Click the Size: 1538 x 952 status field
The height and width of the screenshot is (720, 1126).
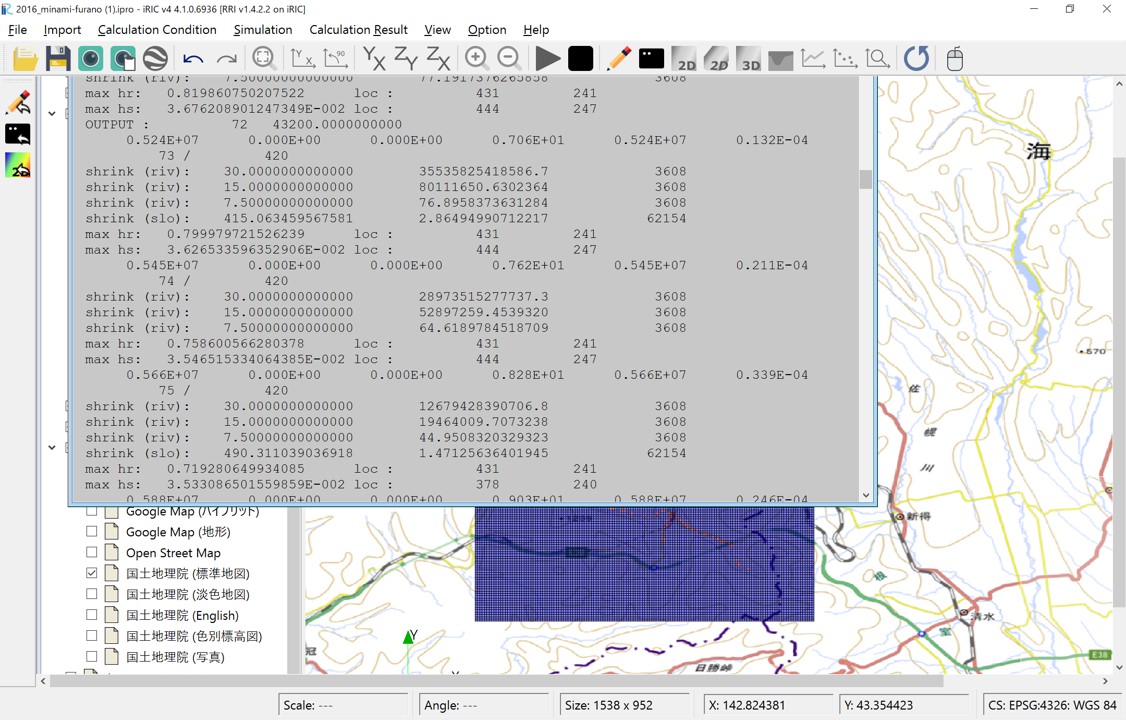[624, 705]
